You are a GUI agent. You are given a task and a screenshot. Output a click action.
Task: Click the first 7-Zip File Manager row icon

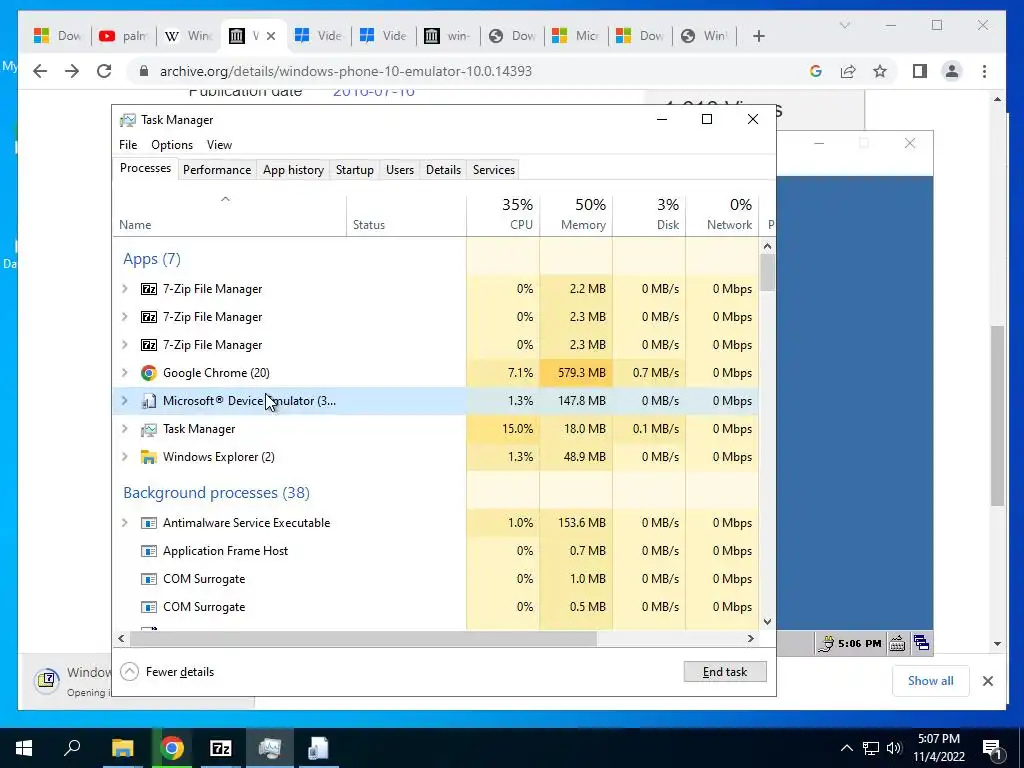coord(149,289)
